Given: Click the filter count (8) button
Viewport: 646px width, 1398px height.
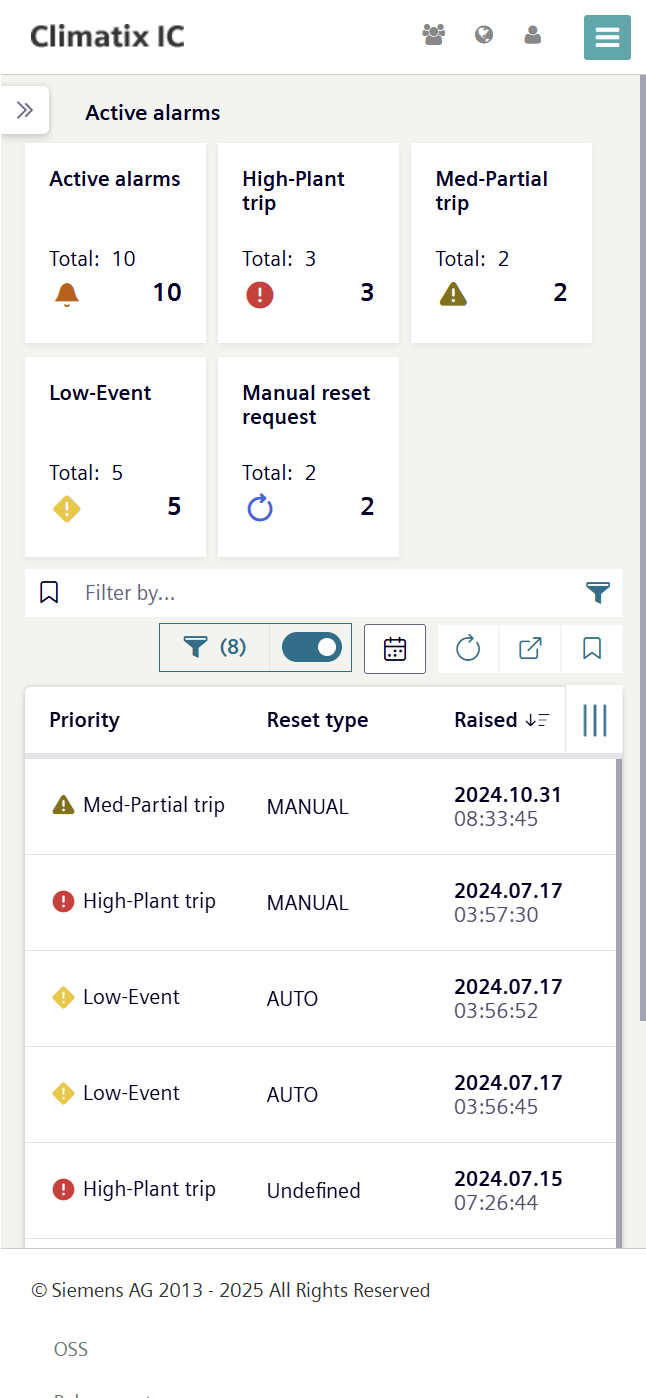Looking at the screenshot, I should (x=215, y=648).
